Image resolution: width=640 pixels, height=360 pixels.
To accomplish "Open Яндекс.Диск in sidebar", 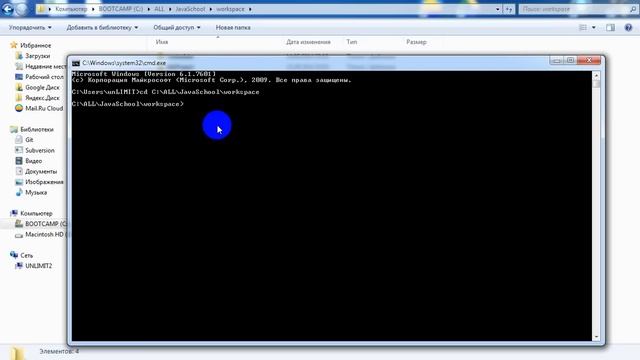I will coord(37,98).
